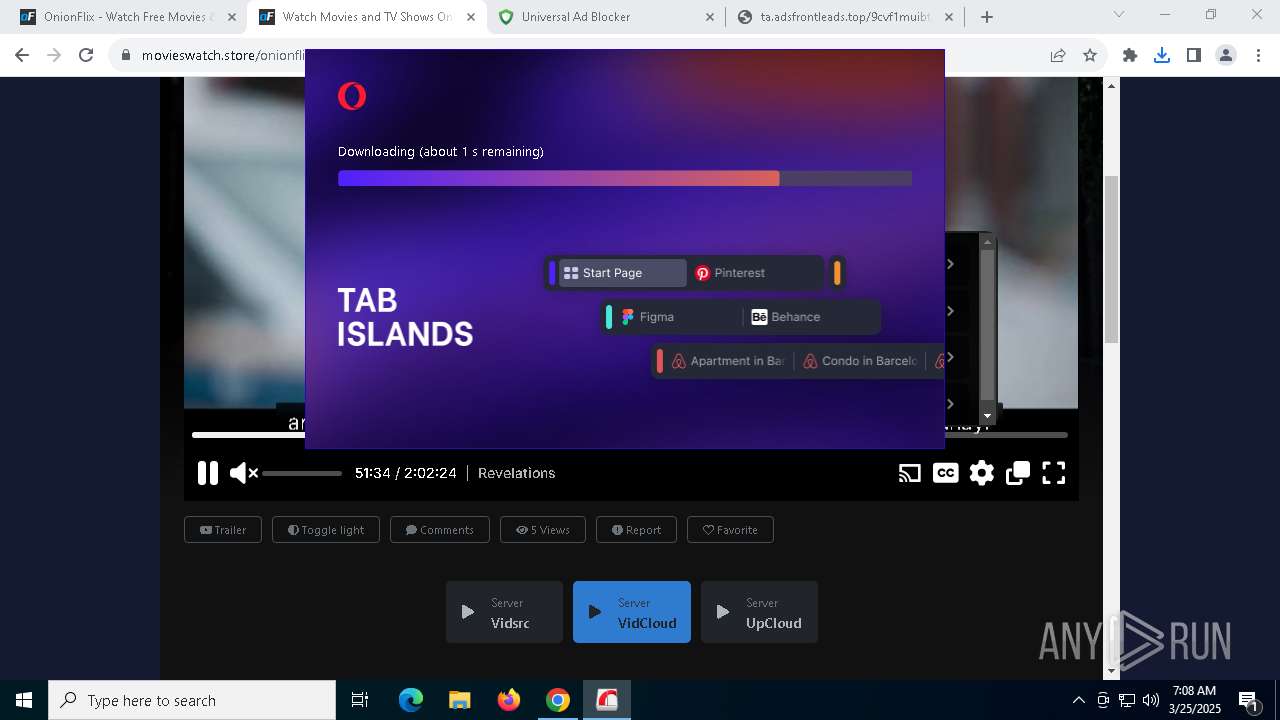The width and height of the screenshot is (1280, 720).
Task: Open video player settings gear
Action: 982,473
